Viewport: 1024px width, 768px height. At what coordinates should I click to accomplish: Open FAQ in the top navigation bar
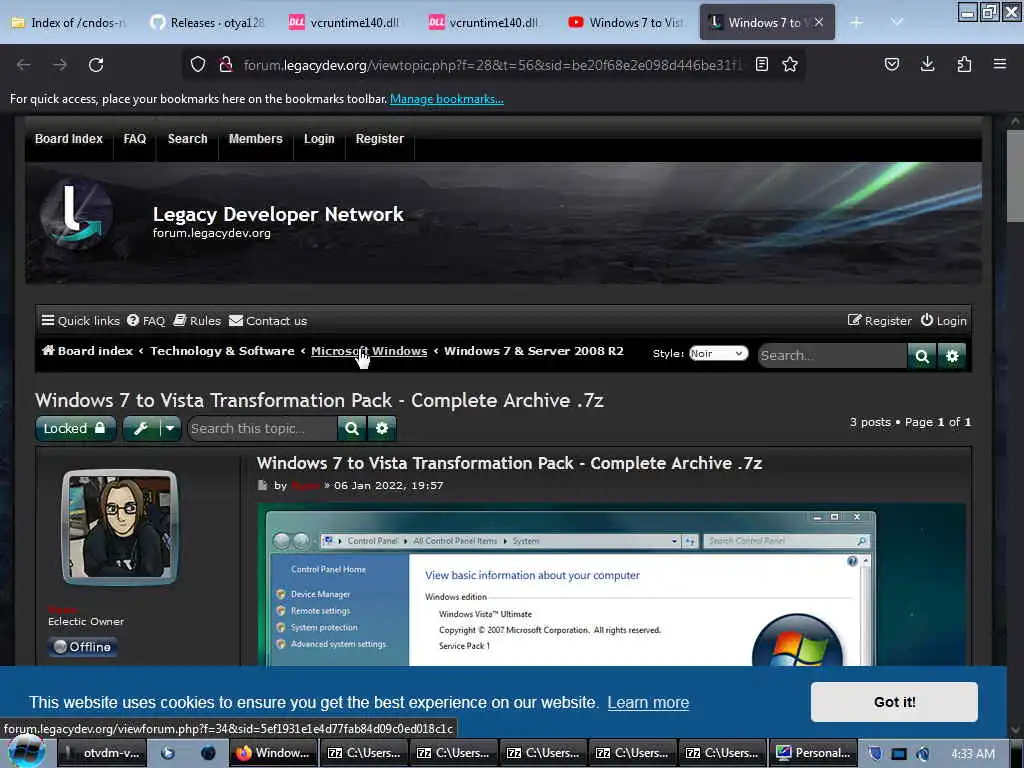pos(135,138)
